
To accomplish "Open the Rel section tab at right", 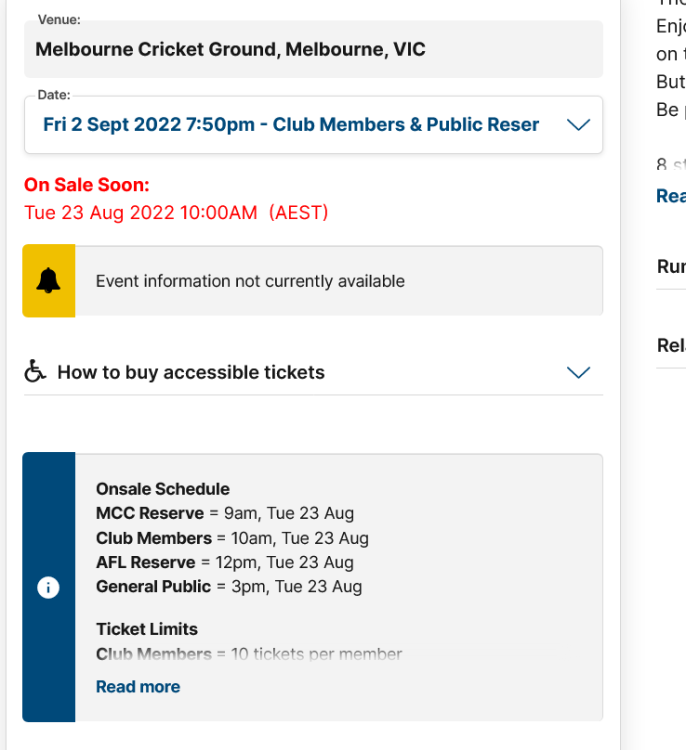I will coord(671,345).
